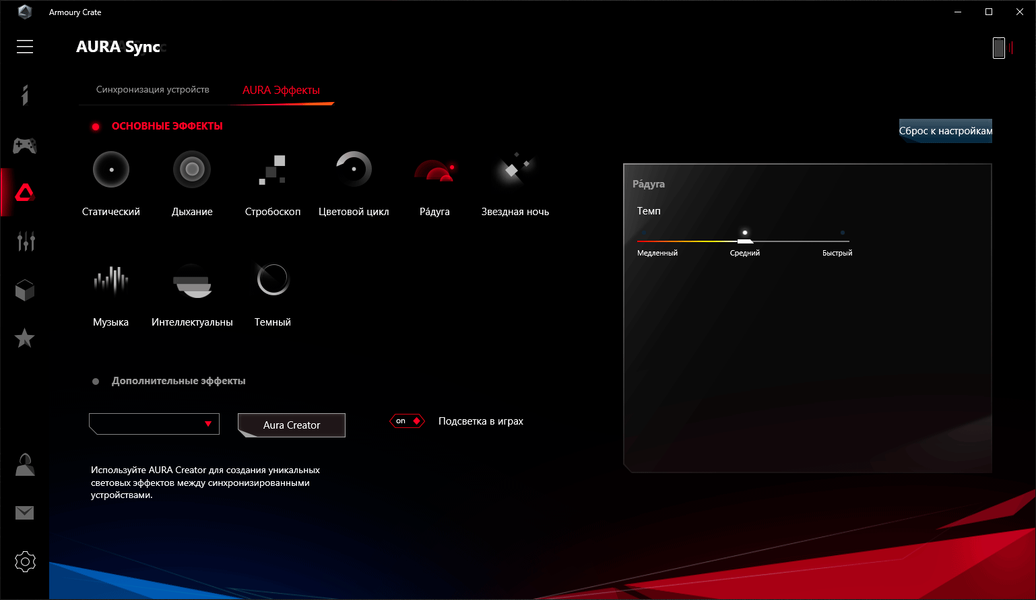Open the mail envelope sidebar icon
The width and height of the screenshot is (1036, 600).
(x=25, y=513)
